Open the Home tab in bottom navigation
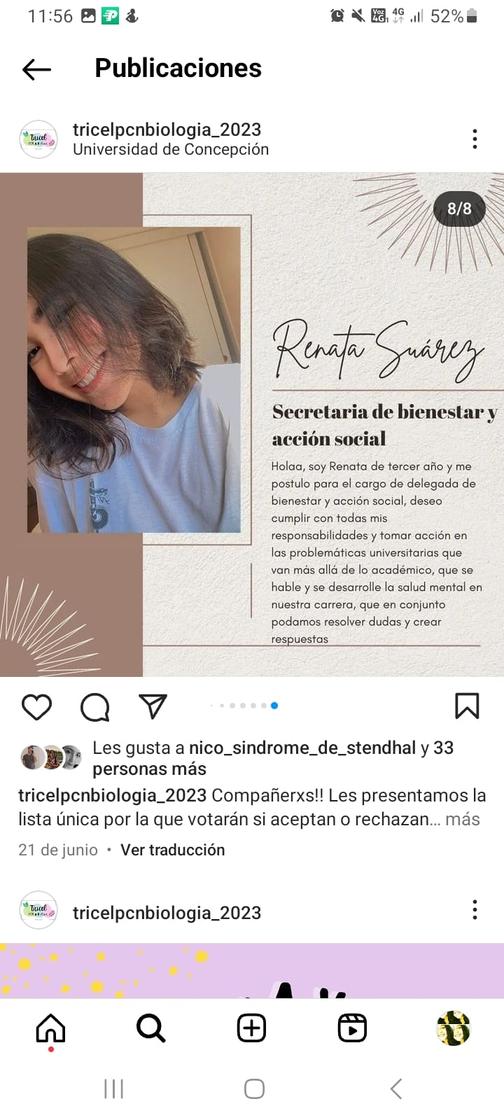Screen dimensions: 504x1120 coord(51,1029)
